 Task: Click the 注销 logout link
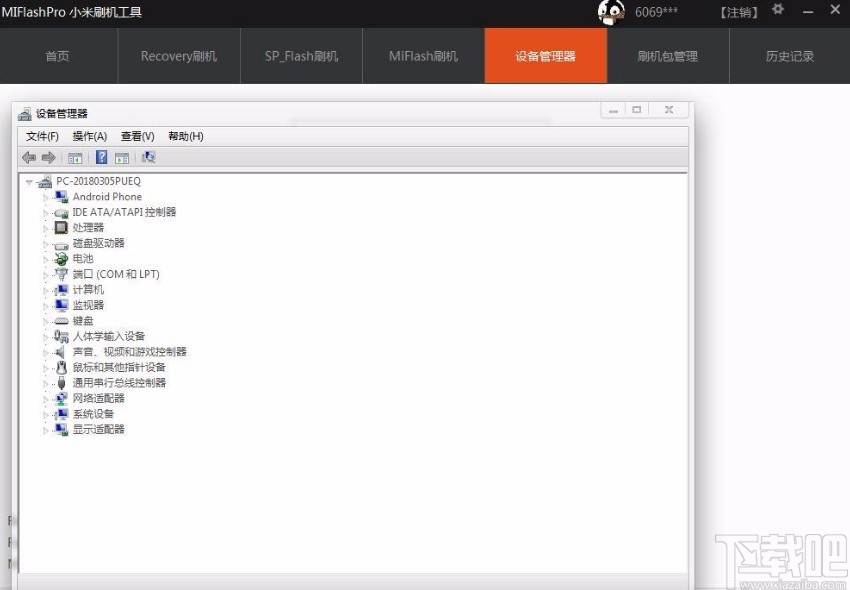click(x=739, y=12)
